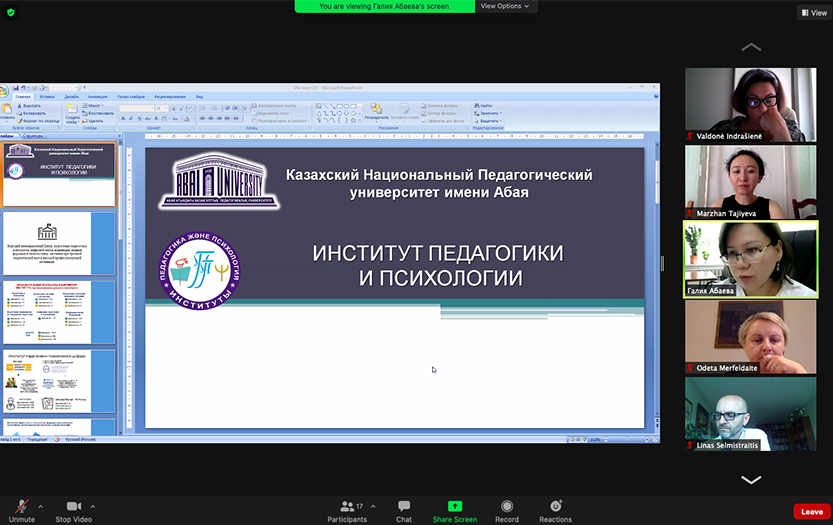Click Создать слайд icon
This screenshot has height=525, width=833.
[x=72, y=109]
